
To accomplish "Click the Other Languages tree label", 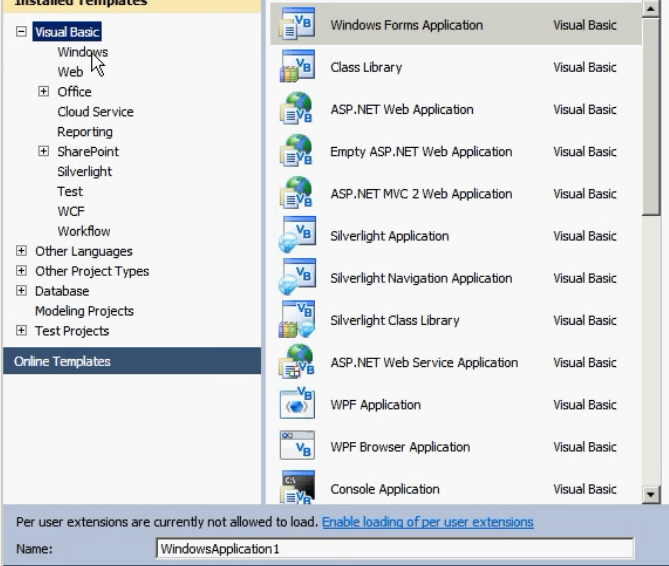I will coord(84,251).
